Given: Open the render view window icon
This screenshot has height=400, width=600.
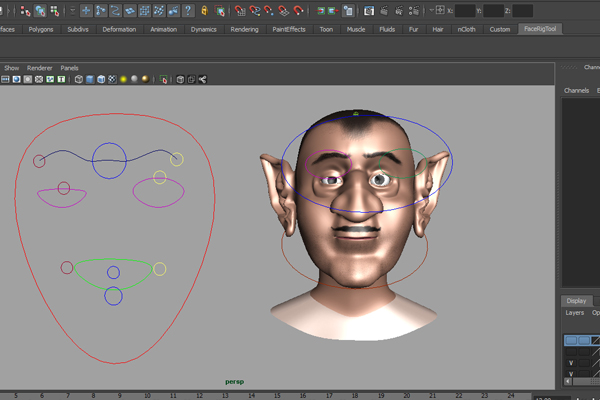Looking at the screenshot, I should [369, 11].
